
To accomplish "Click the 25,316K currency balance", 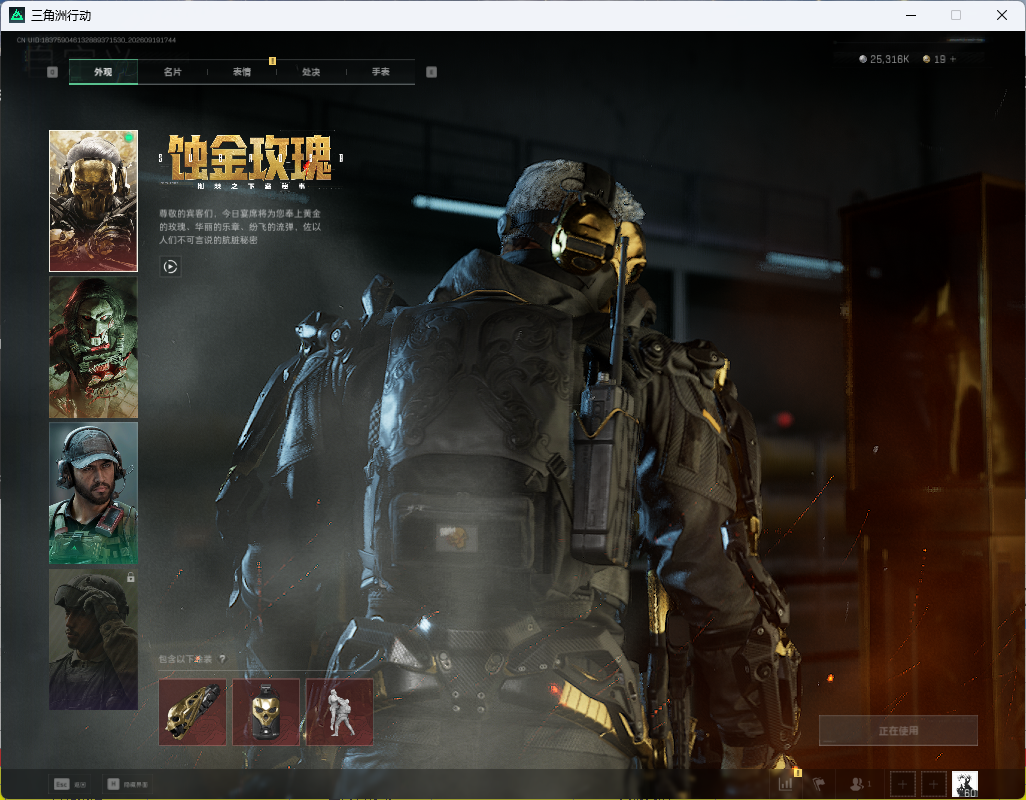I will coord(884,59).
